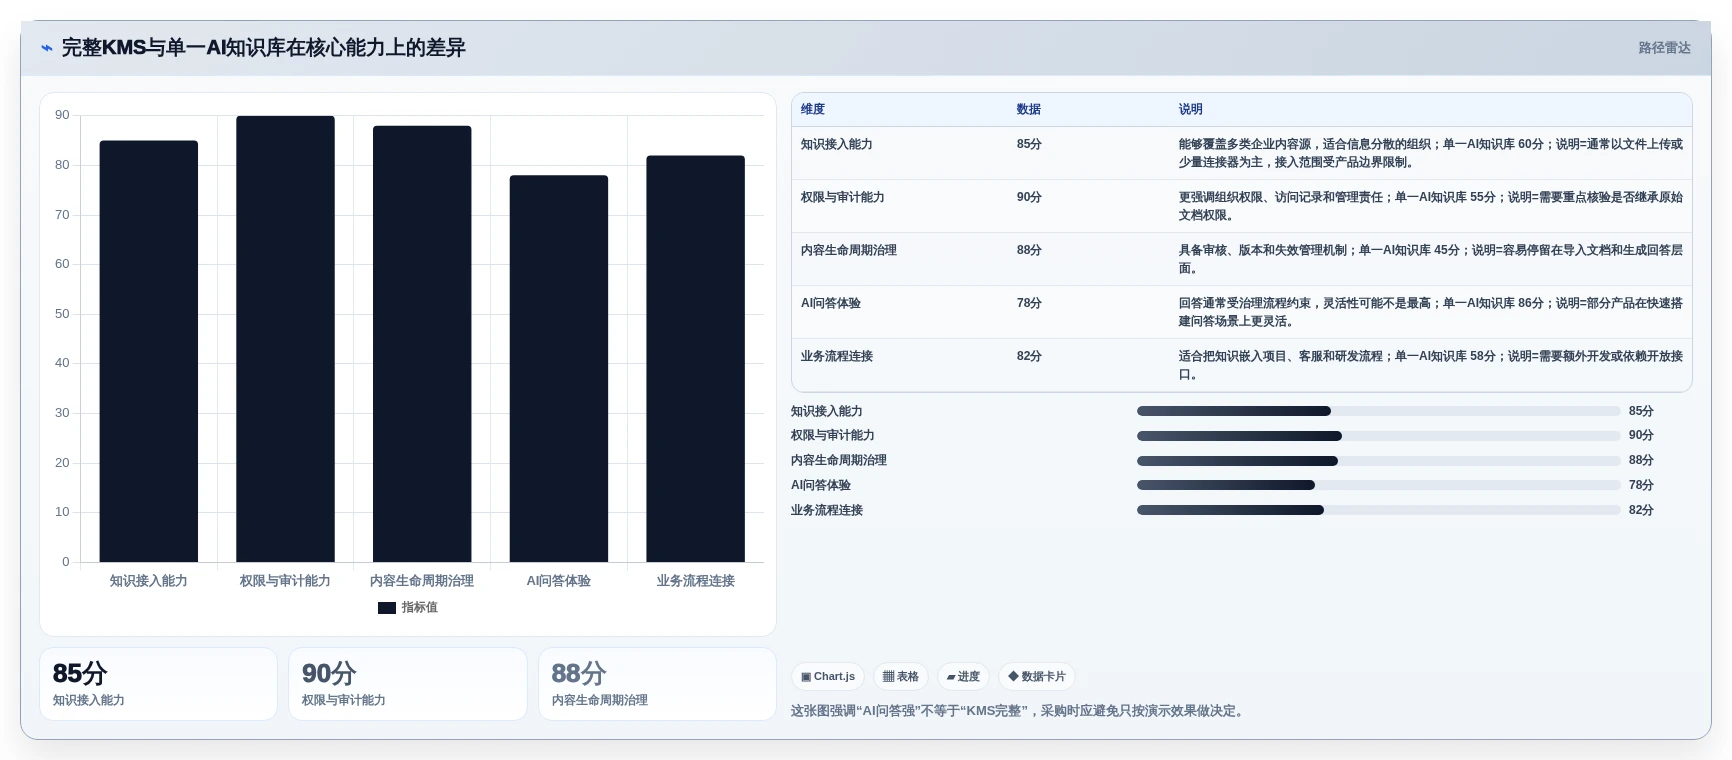The width and height of the screenshot is (1732, 760).
Task: Click the 90 y-axis tick label
Action: 62,115
